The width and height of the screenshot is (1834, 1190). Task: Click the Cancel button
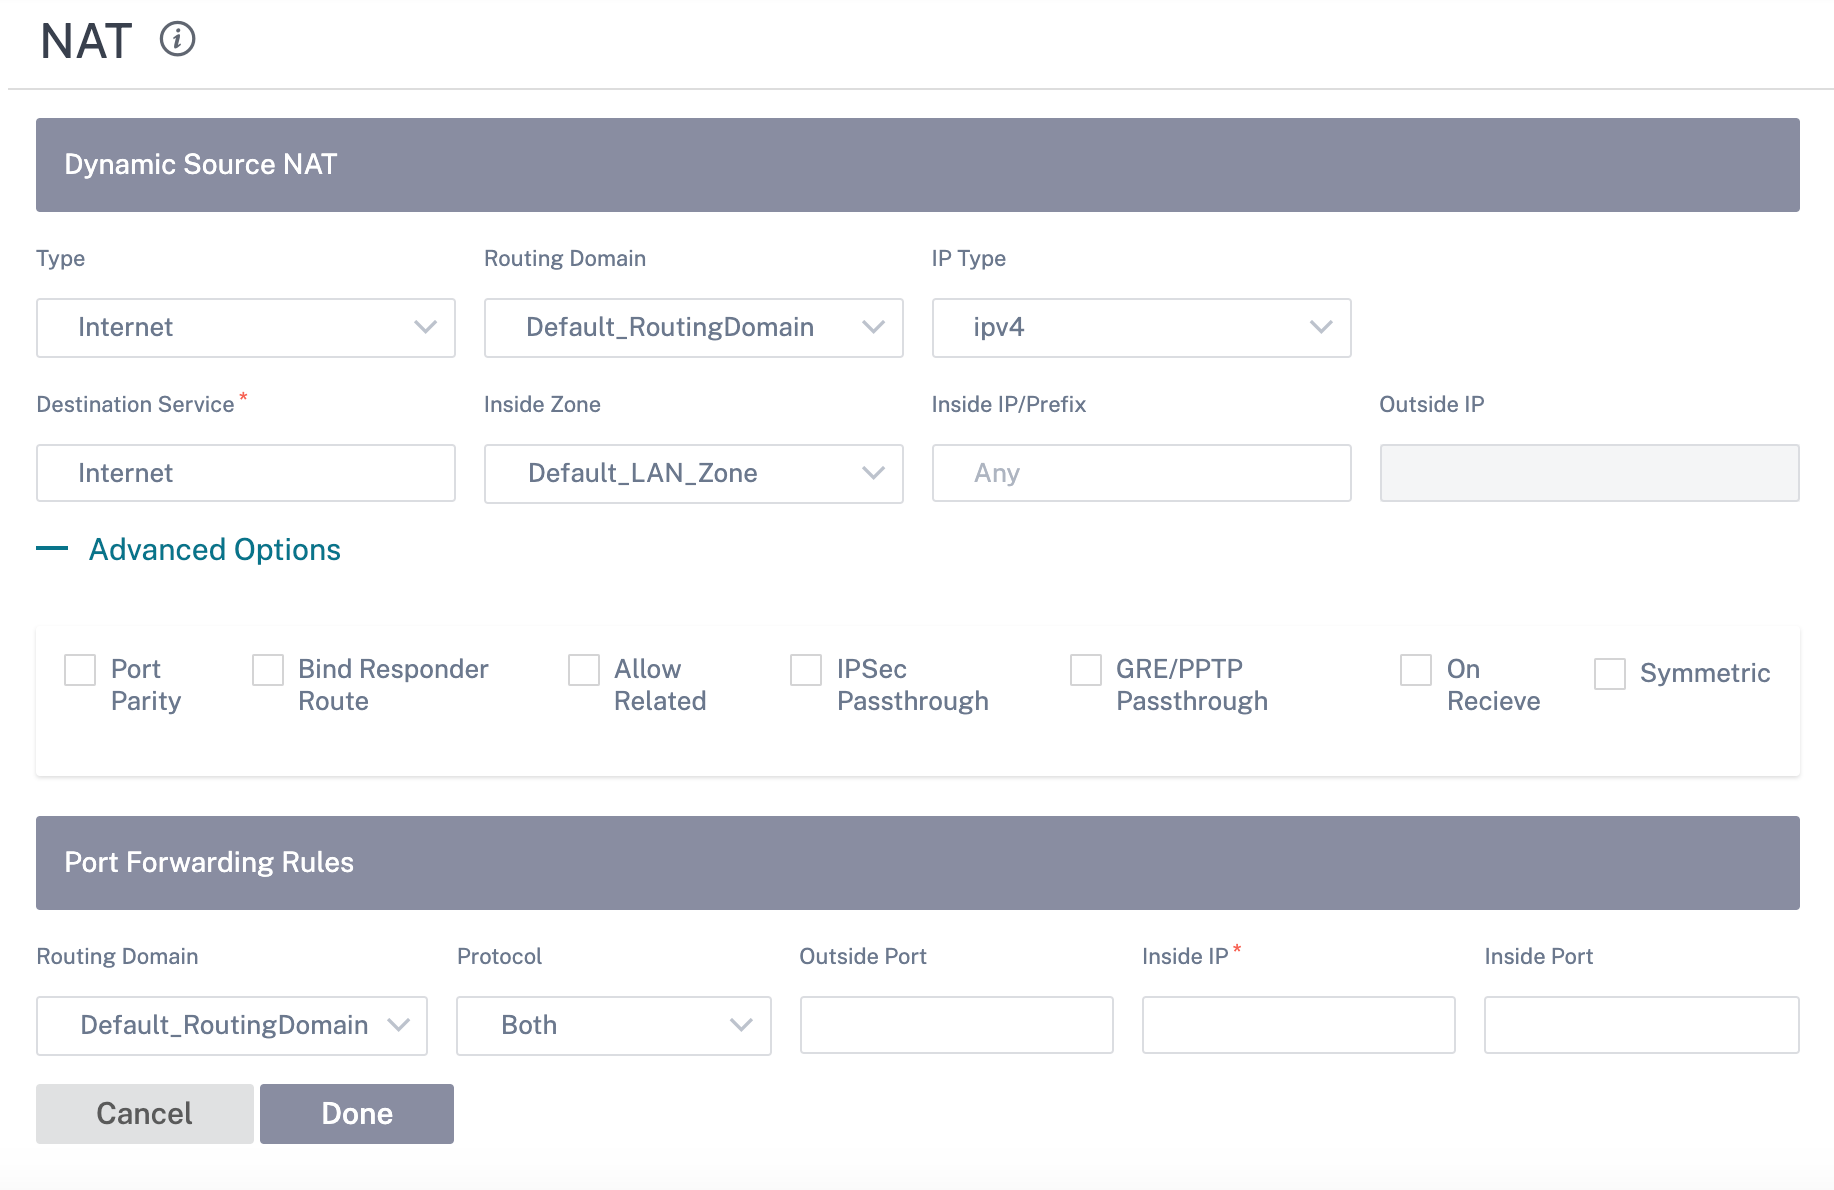point(145,1114)
